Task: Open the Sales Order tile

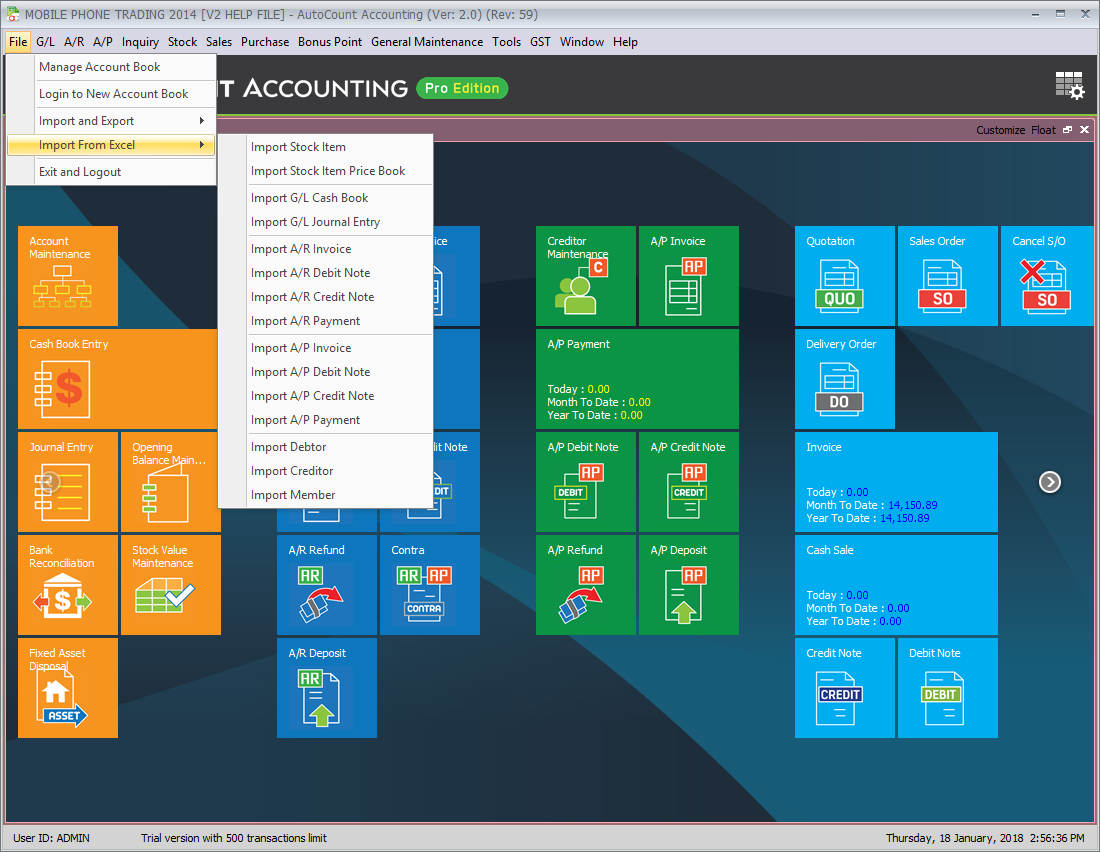Action: 948,276
